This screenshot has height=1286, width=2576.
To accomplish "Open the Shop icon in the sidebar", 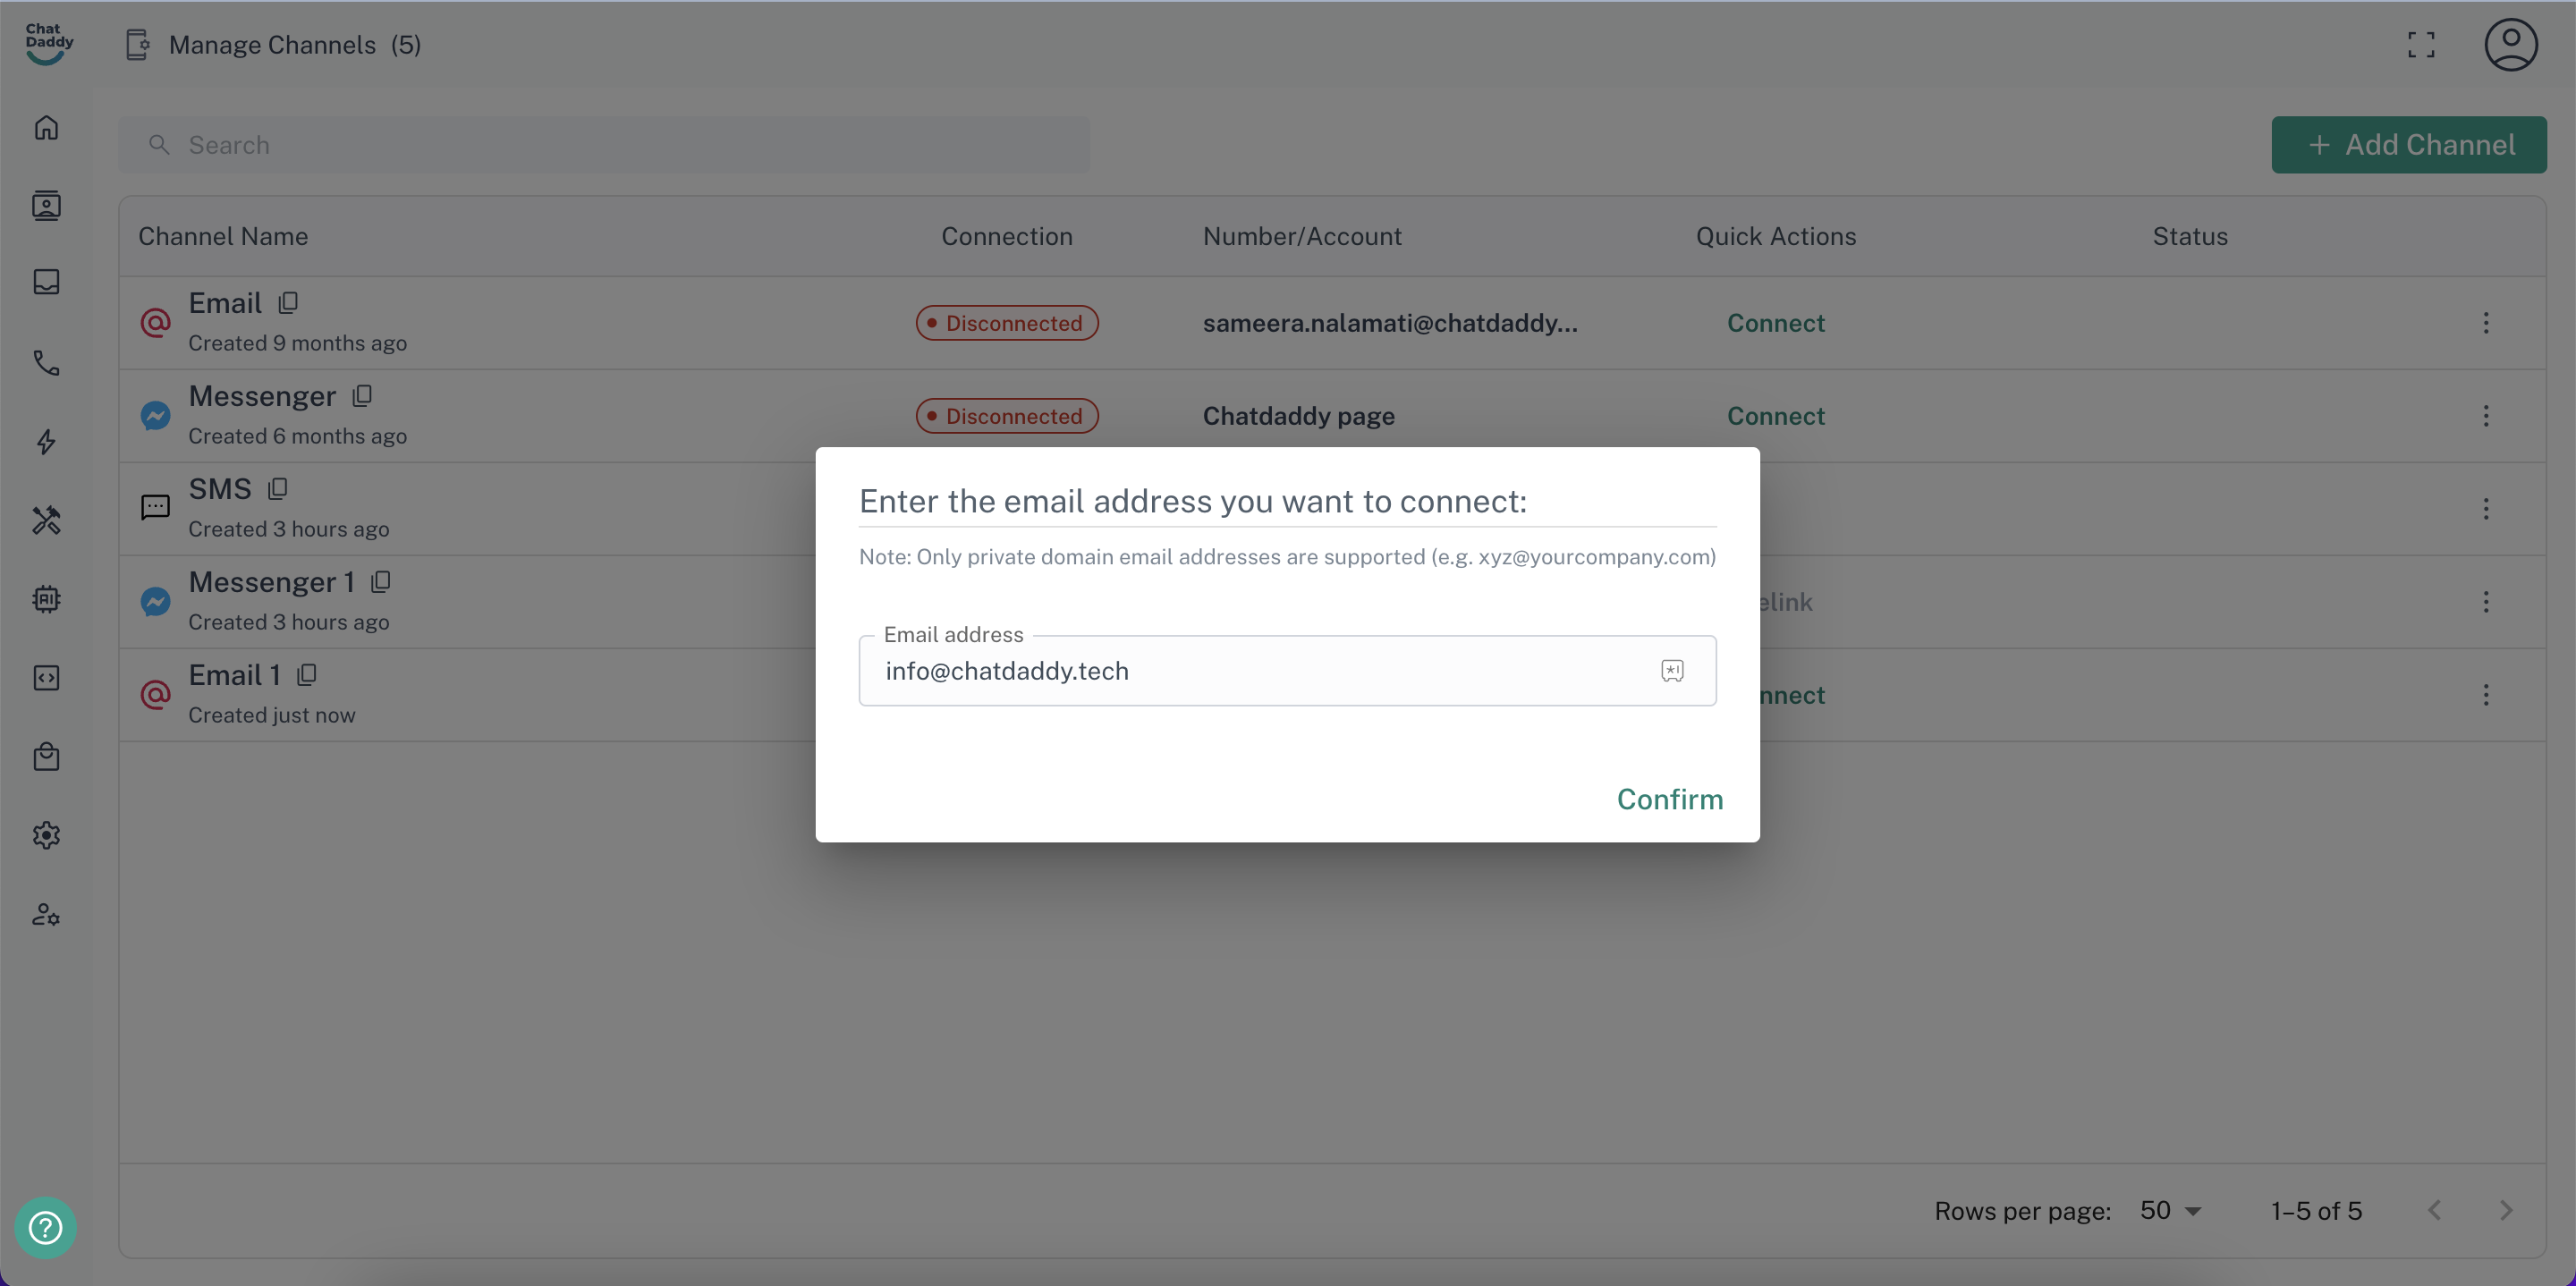I will pyautogui.click(x=46, y=756).
